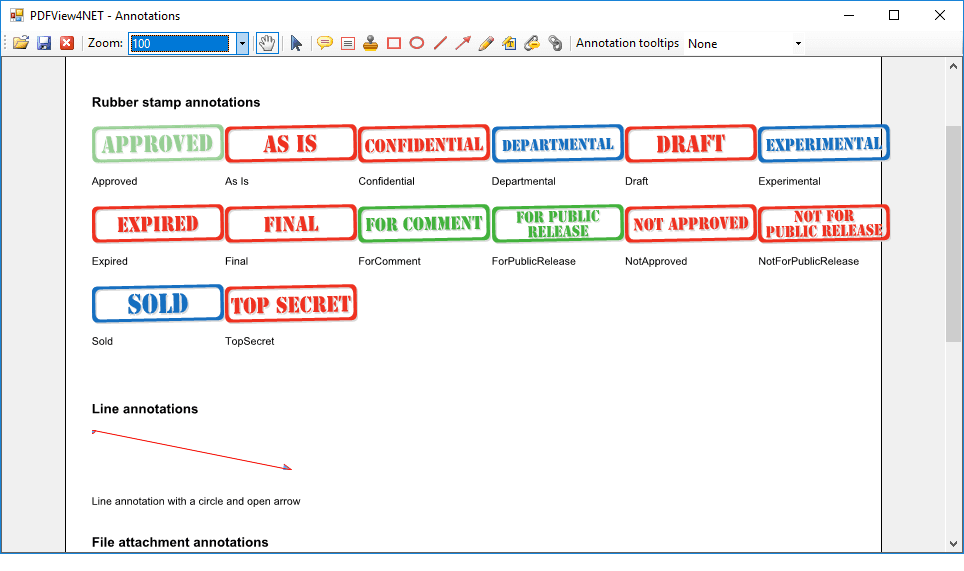Click the 'NotForPublicRelease' caption text

(x=808, y=261)
